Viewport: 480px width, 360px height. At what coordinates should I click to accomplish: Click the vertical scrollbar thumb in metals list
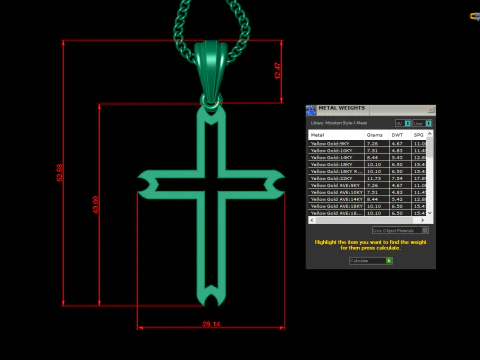coord(430,147)
